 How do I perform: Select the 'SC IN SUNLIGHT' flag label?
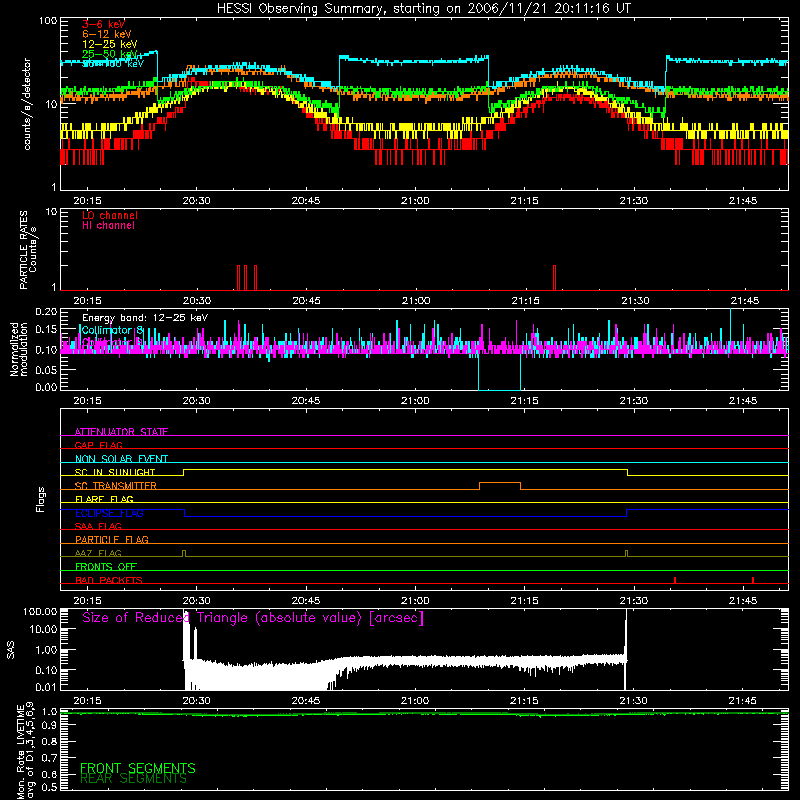[115, 472]
